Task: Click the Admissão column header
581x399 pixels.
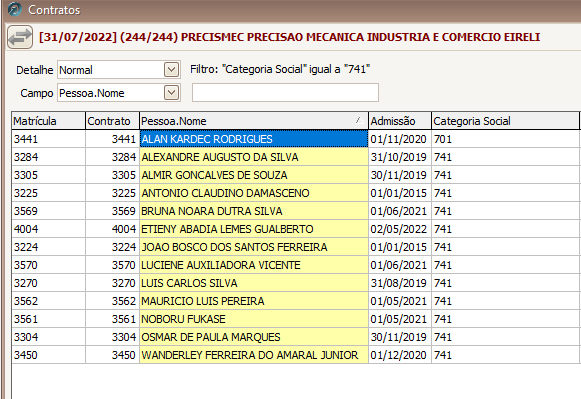Action: (x=400, y=121)
